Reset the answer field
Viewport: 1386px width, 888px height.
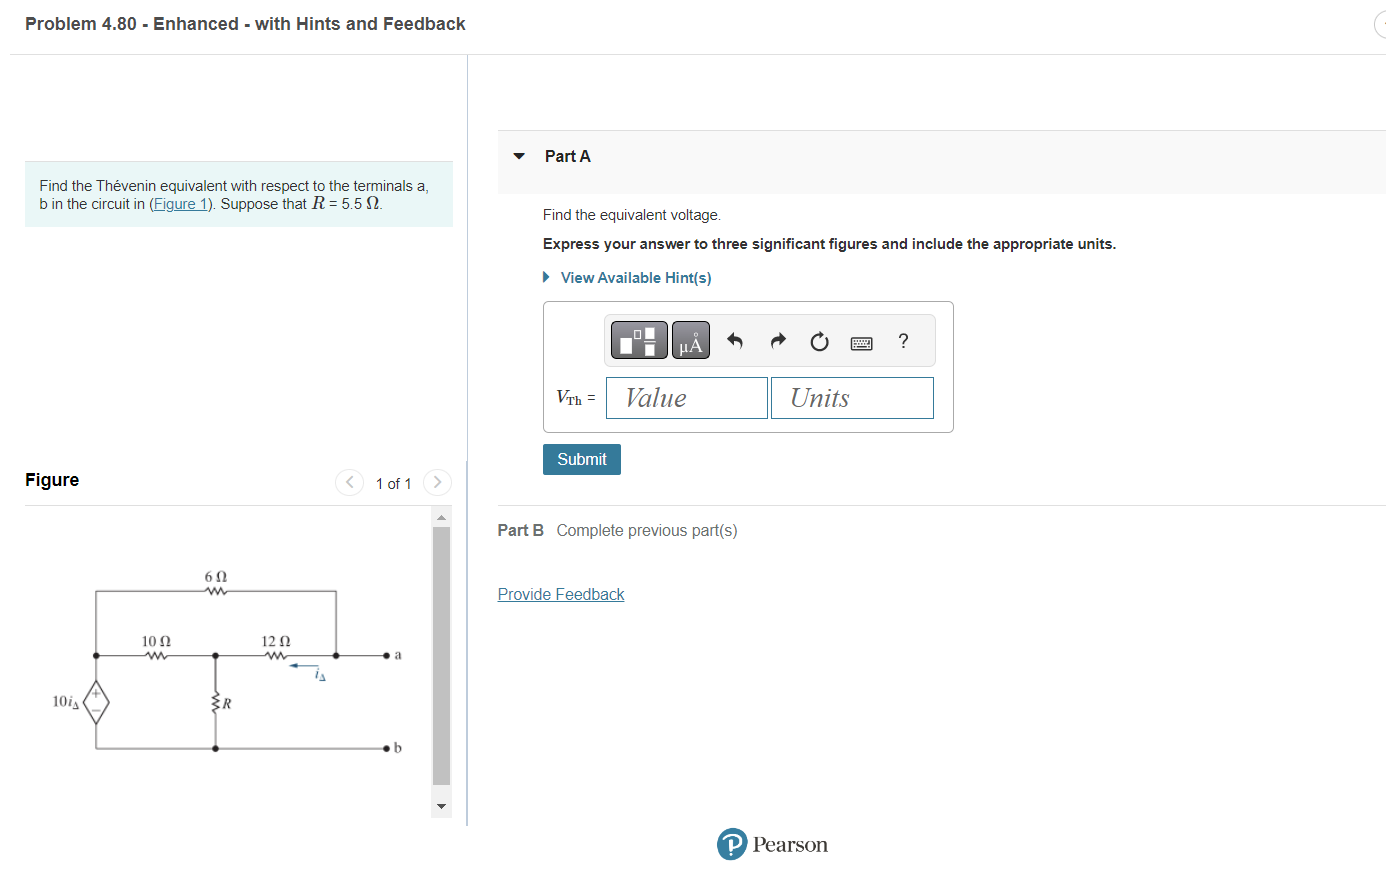pyautogui.click(x=819, y=340)
